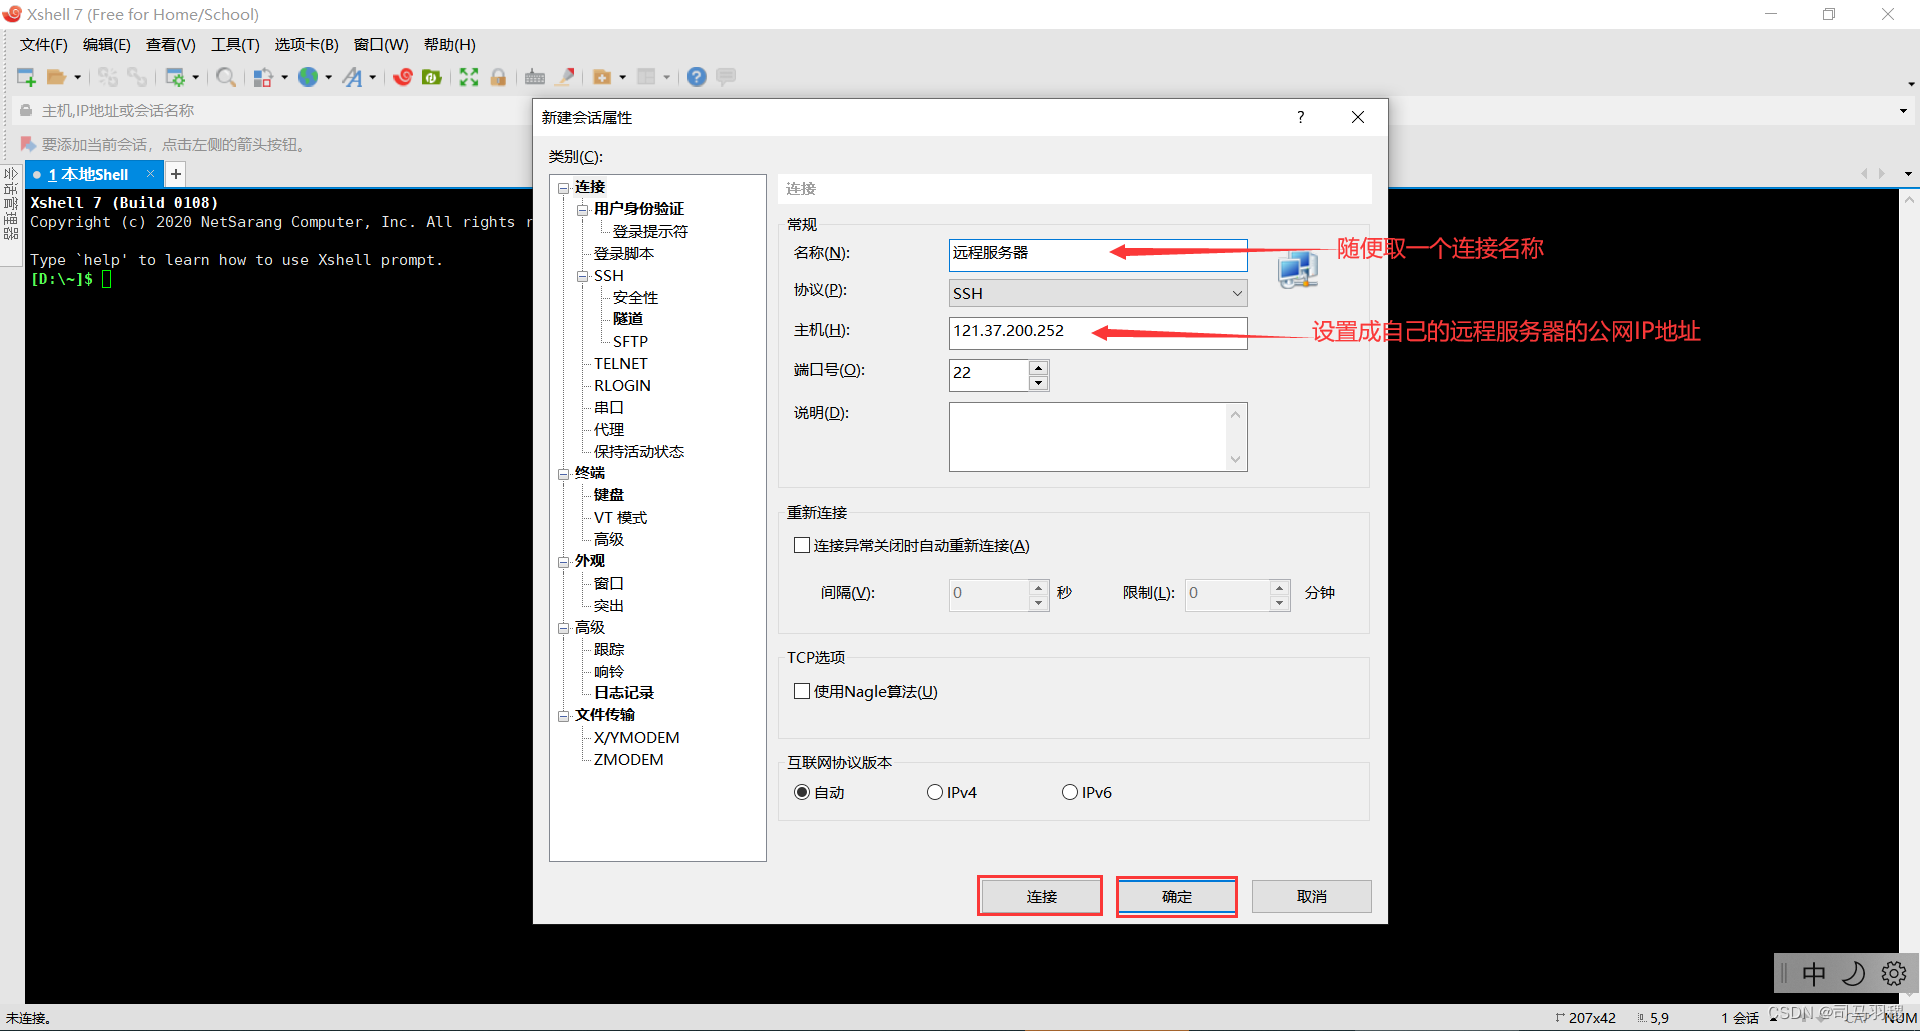
Task: Open session Properties gear toolbar icon
Action: tap(175, 77)
